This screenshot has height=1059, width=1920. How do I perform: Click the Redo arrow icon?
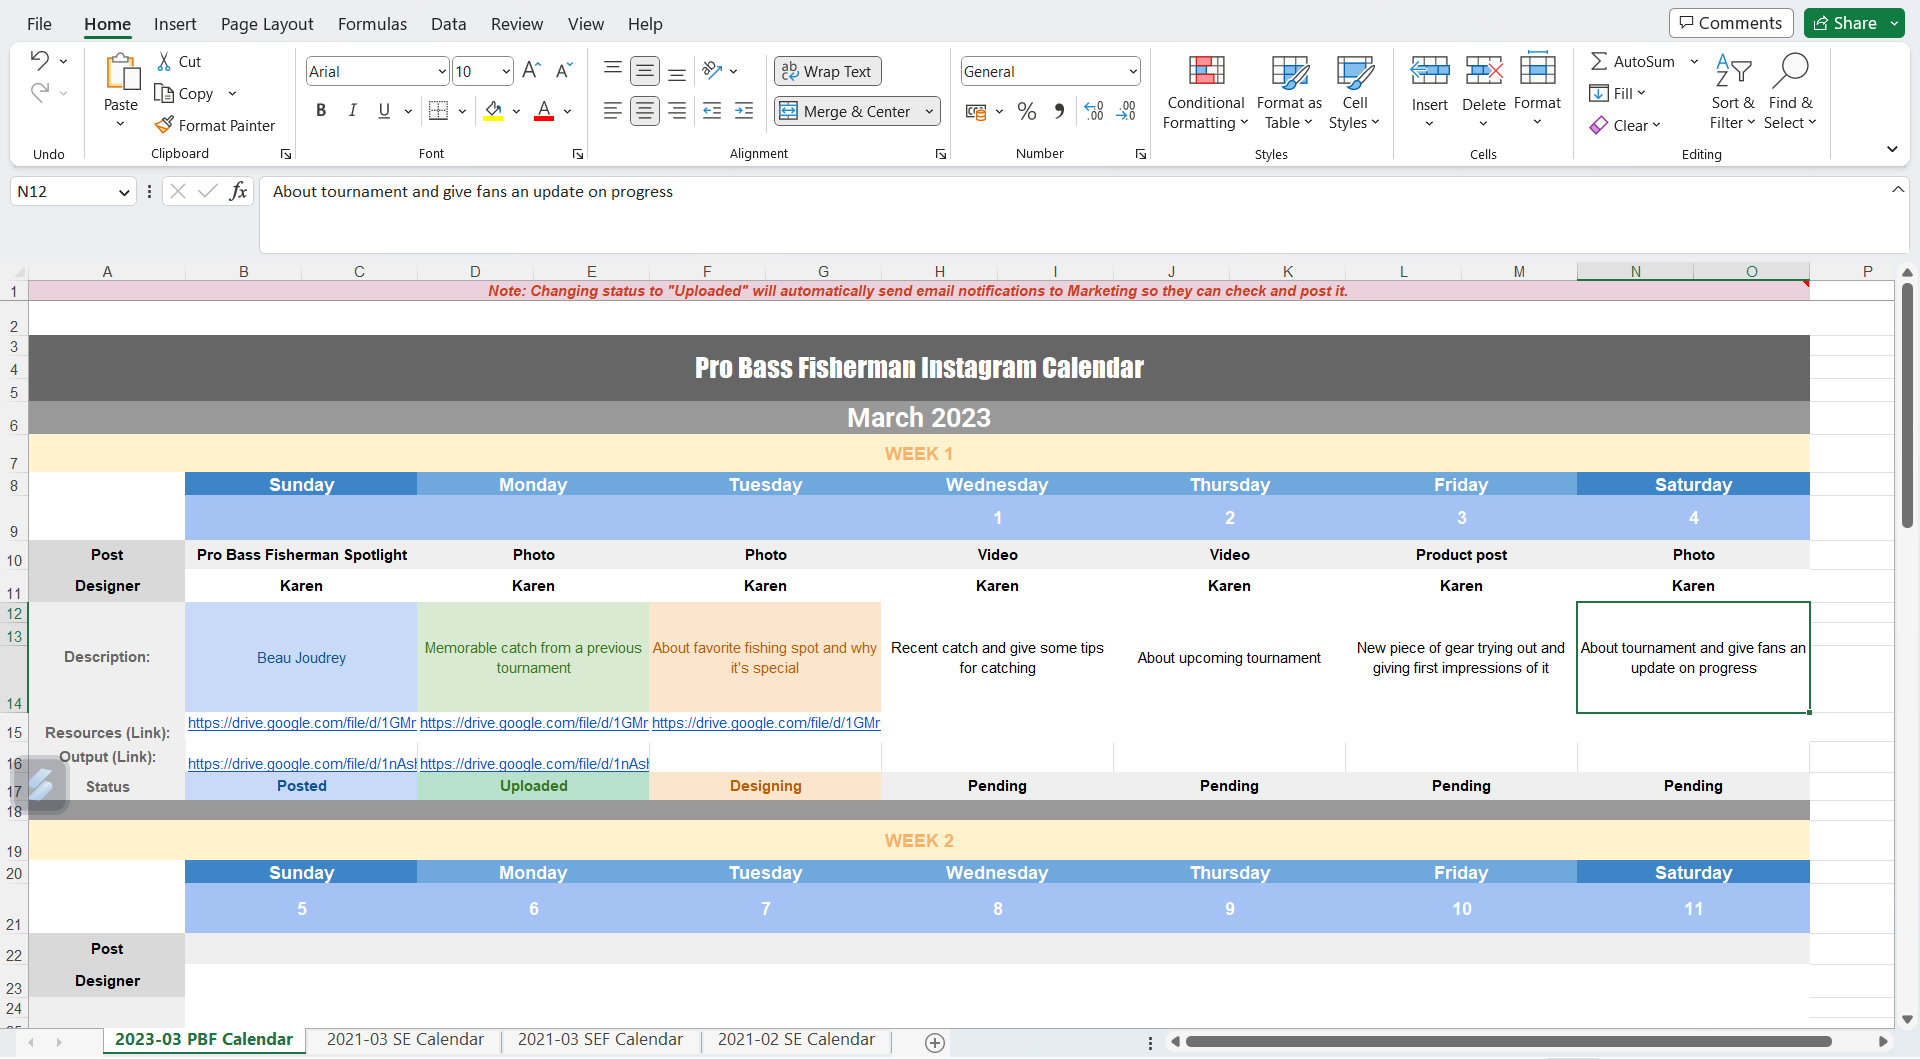[x=39, y=93]
